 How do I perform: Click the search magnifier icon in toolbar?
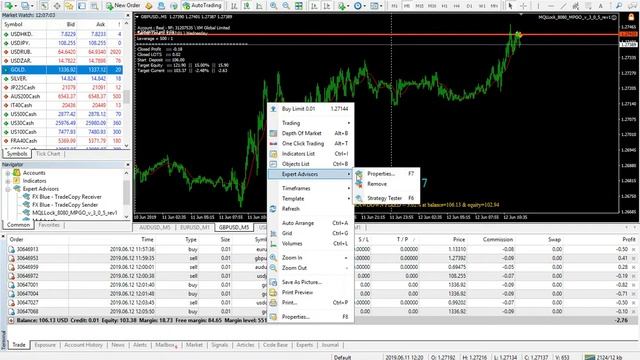coord(619,6)
